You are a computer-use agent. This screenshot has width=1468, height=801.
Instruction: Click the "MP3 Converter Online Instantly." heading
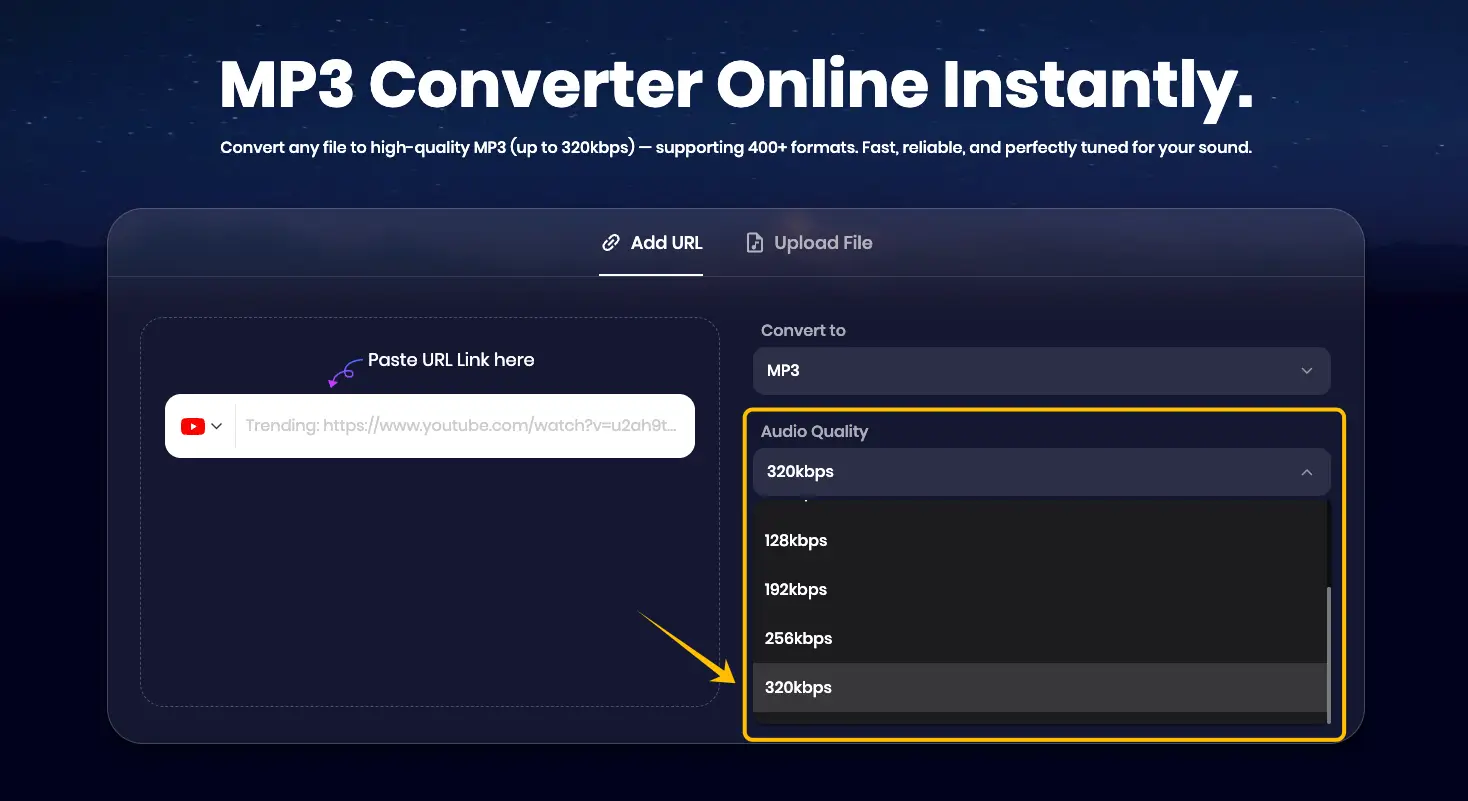coord(735,86)
